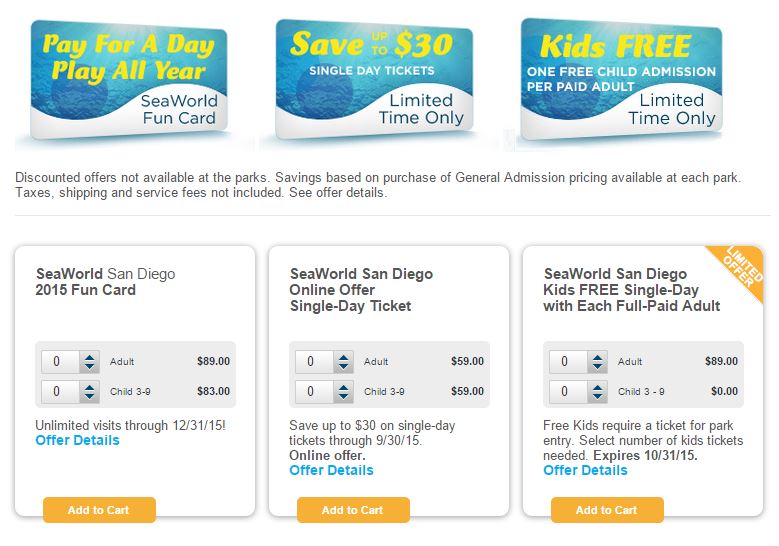The image size is (779, 546).
Task: Open Offer Details for 2015 Fun Card
Action: click(x=78, y=440)
